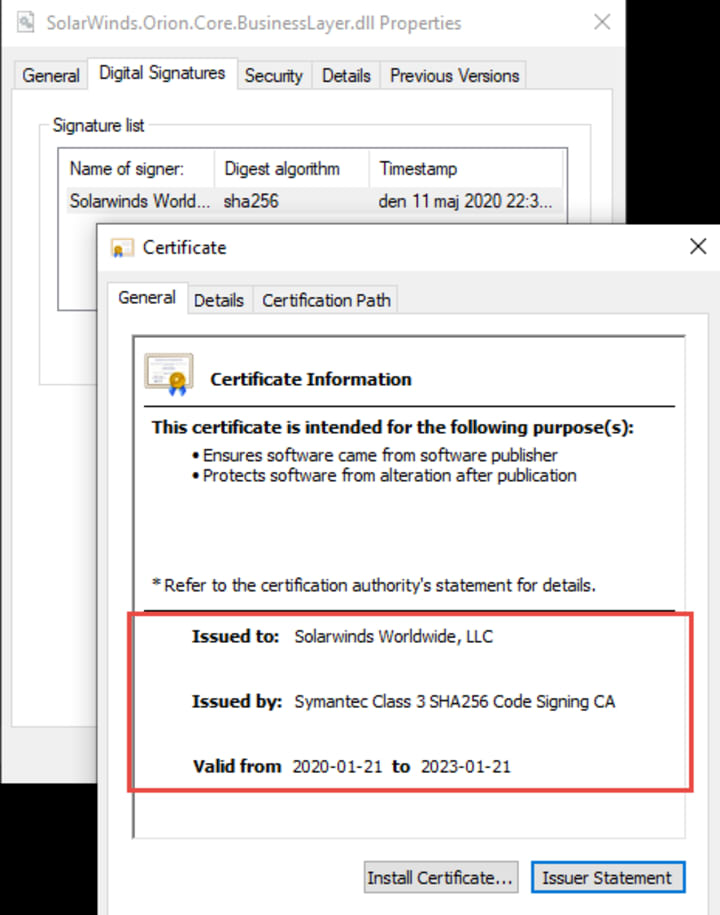This screenshot has width=720, height=915.
Task: Open Details tab in Certificate dialog
Action: [219, 301]
